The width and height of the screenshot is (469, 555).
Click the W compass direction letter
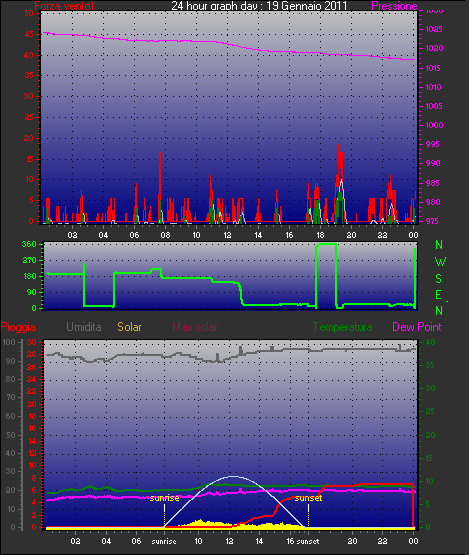coord(440,262)
